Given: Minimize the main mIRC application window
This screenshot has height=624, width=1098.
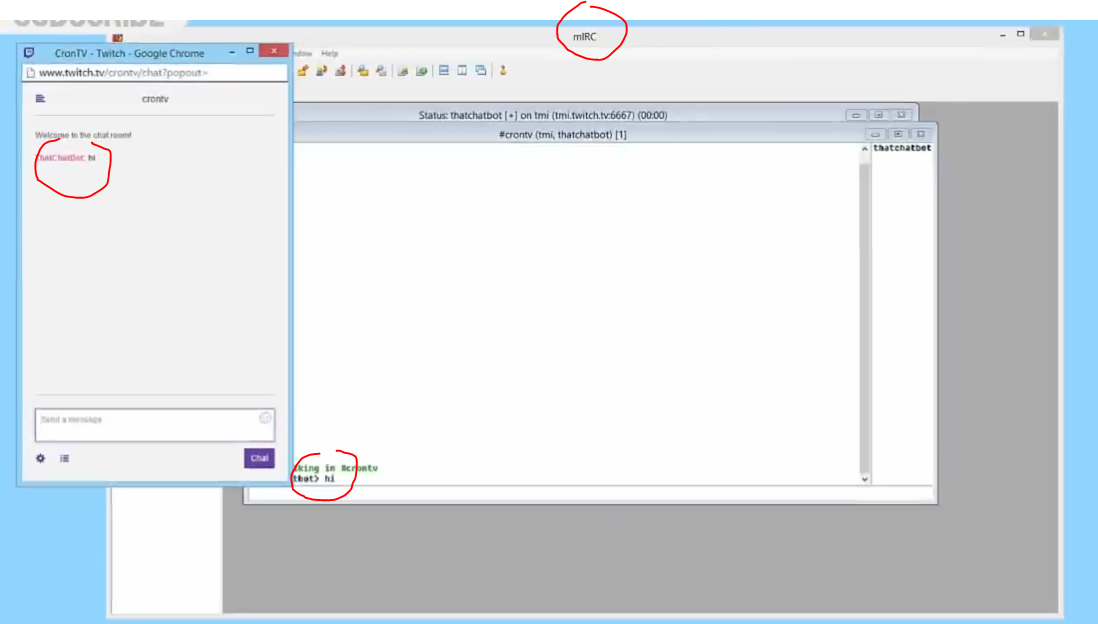Looking at the screenshot, I should [1003, 34].
